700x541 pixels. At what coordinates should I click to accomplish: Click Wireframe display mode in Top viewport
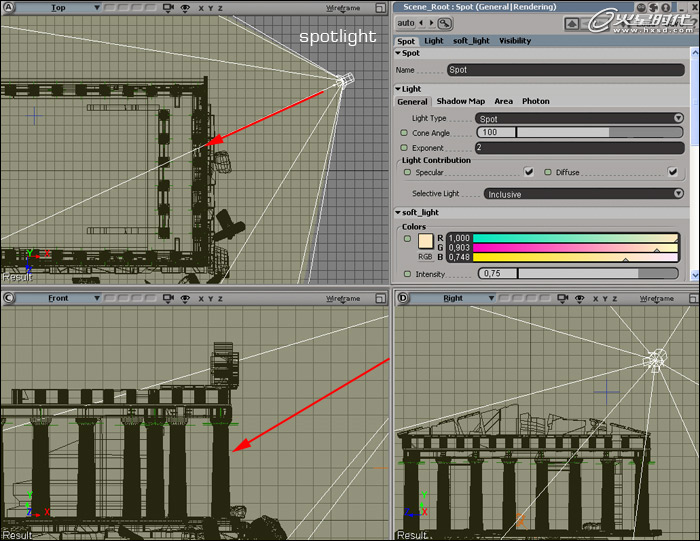pos(343,7)
